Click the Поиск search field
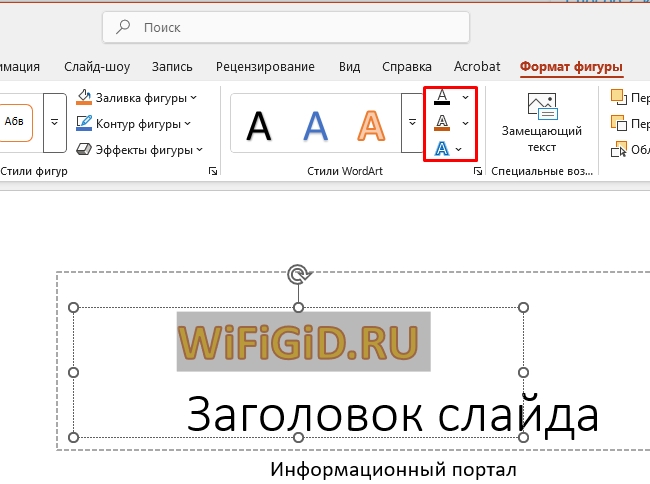650x484 pixels. tap(286, 27)
